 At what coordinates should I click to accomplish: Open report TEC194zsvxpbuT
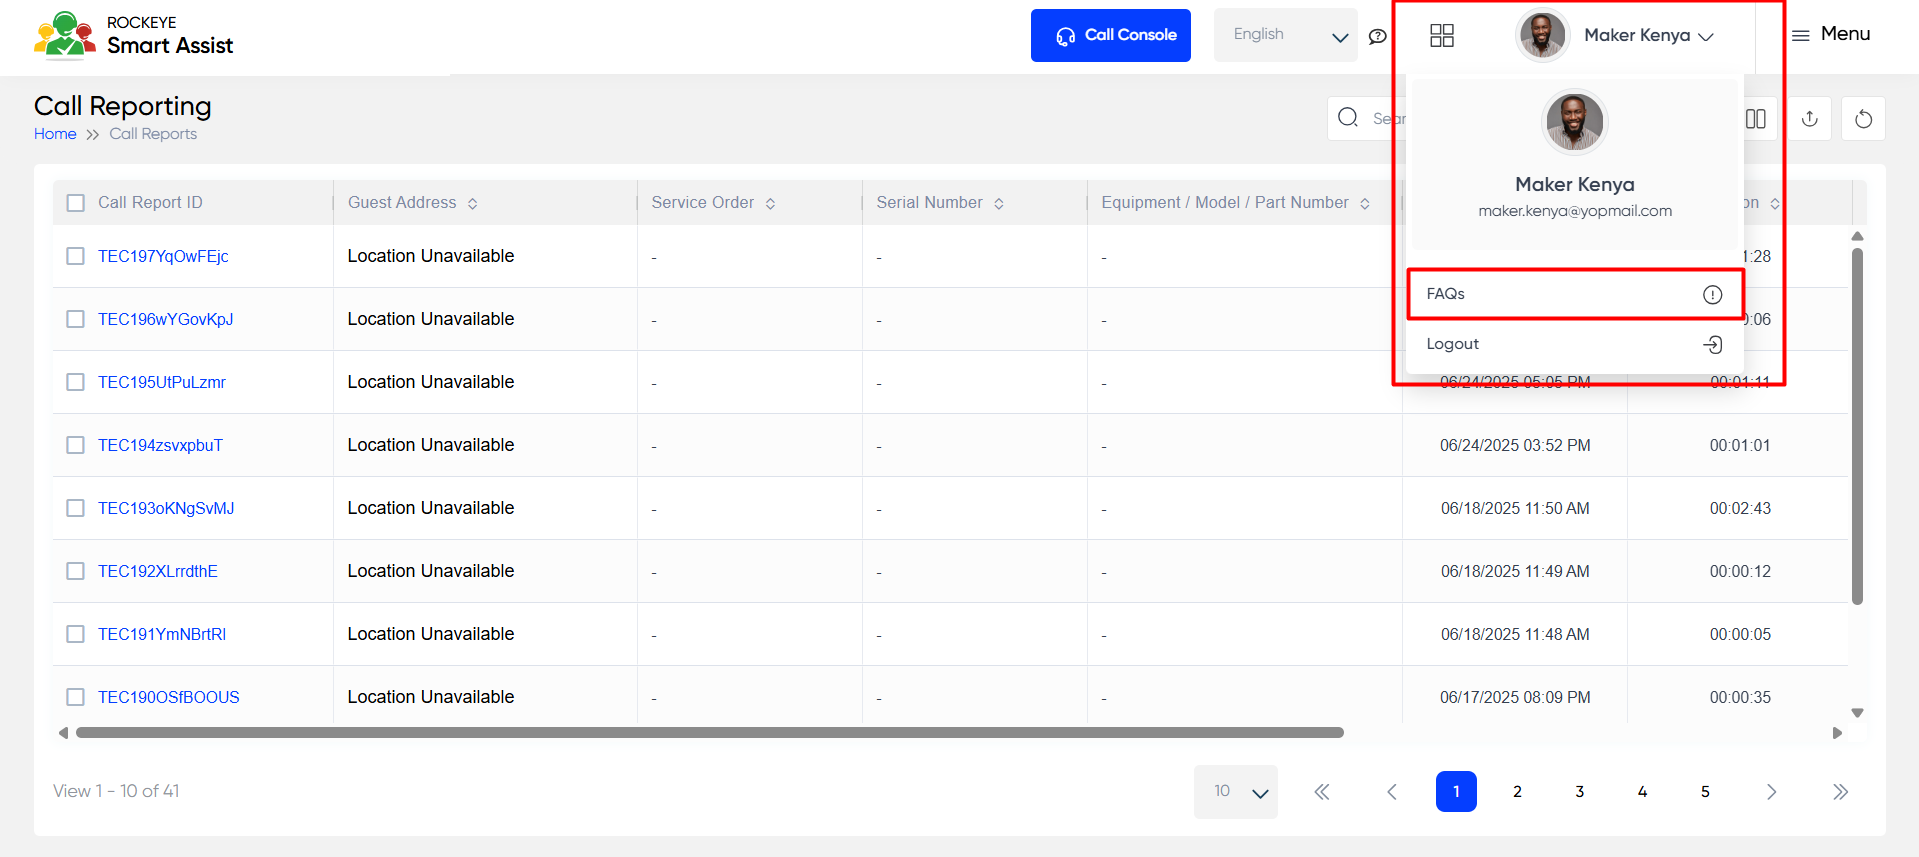pos(160,445)
